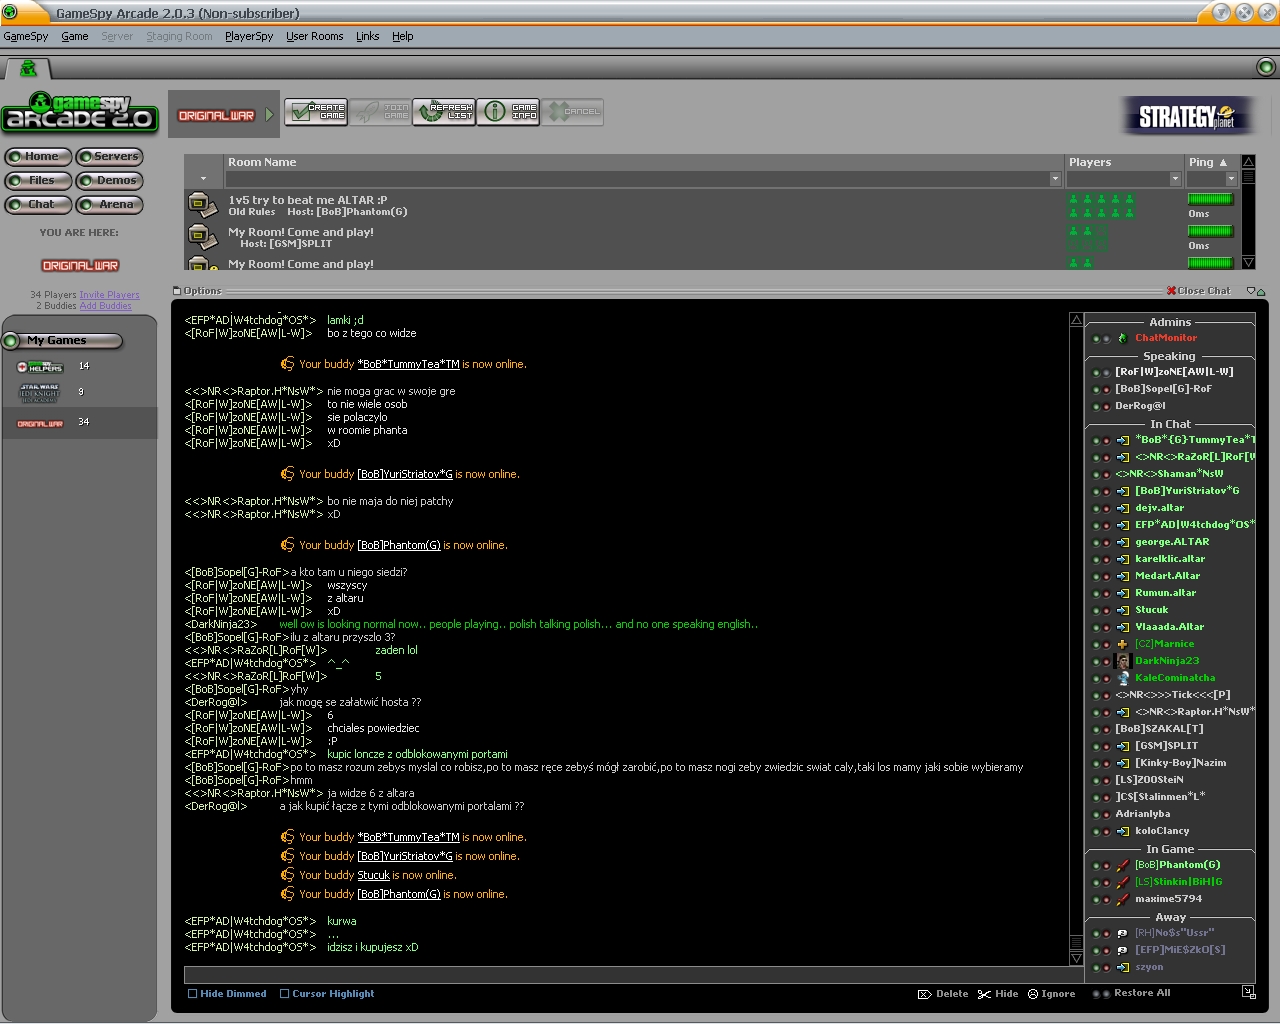Screen dimensions: 1280x1024
Task: Open the Helpers game in My Games
Action: tap(41, 367)
